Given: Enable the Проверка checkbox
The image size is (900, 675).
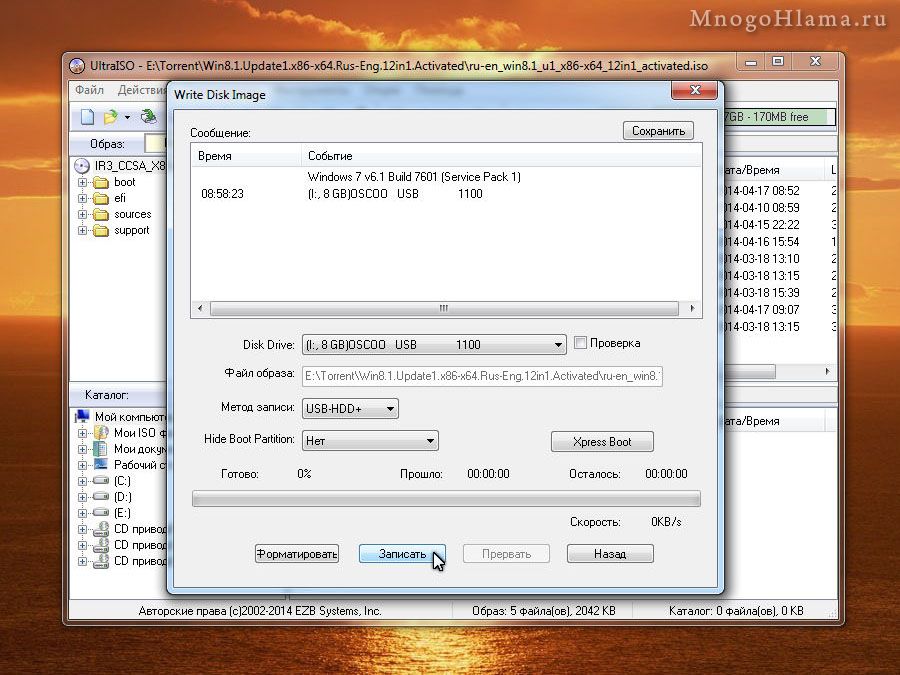Looking at the screenshot, I should pyautogui.click(x=580, y=343).
